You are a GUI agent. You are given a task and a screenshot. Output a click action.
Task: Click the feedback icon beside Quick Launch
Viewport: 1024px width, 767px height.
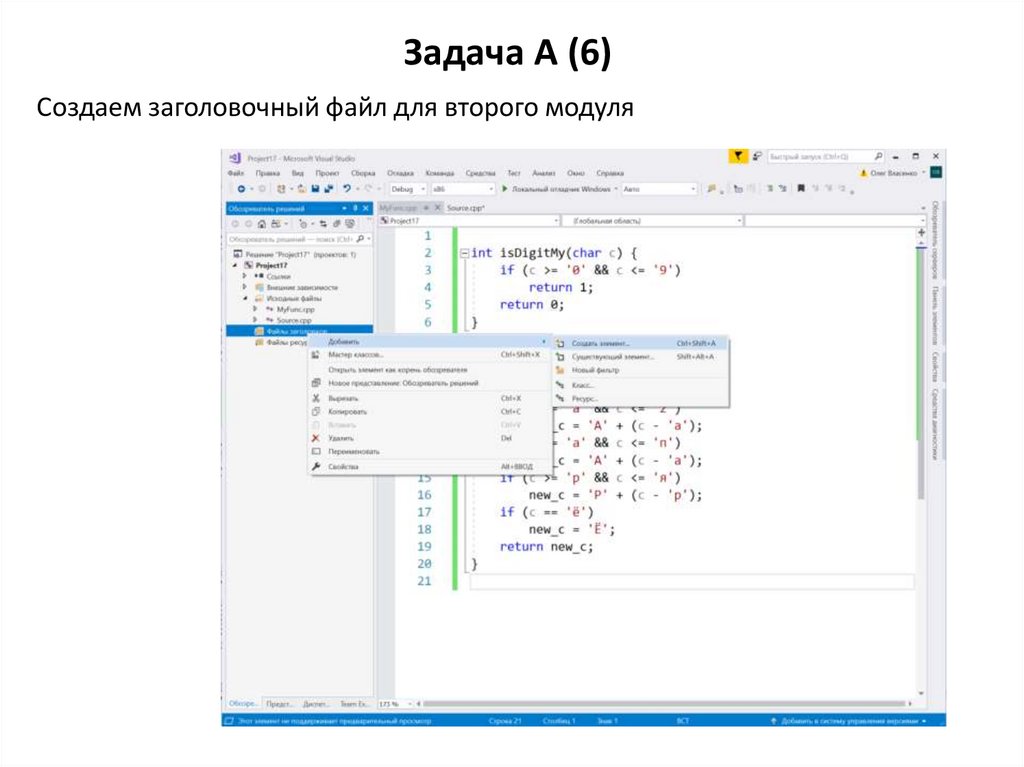pyautogui.click(x=757, y=156)
